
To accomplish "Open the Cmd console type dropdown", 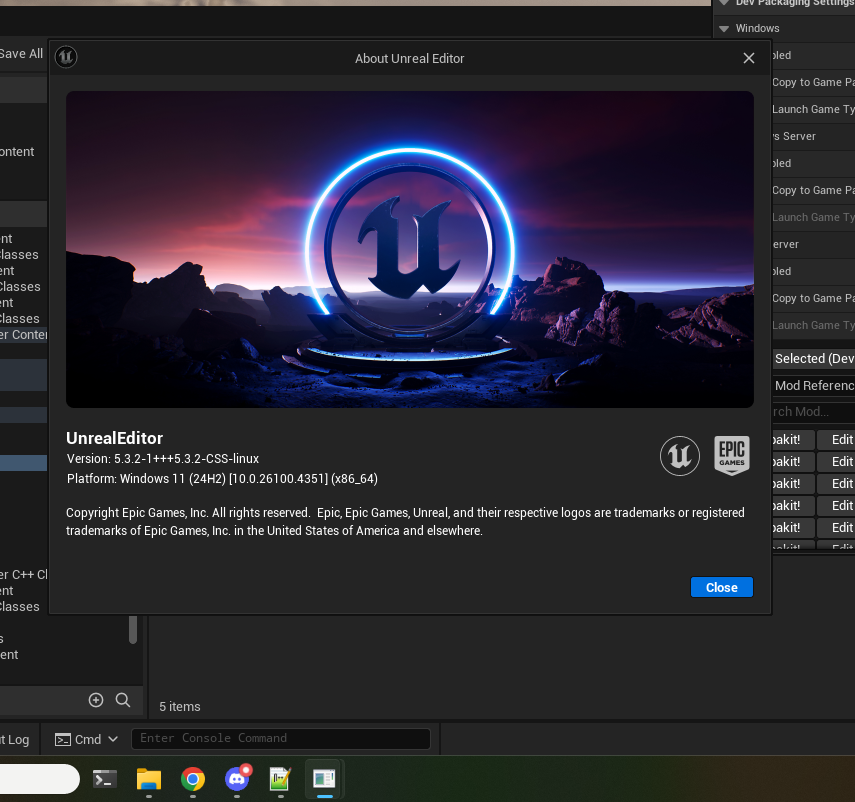I will [x=87, y=739].
